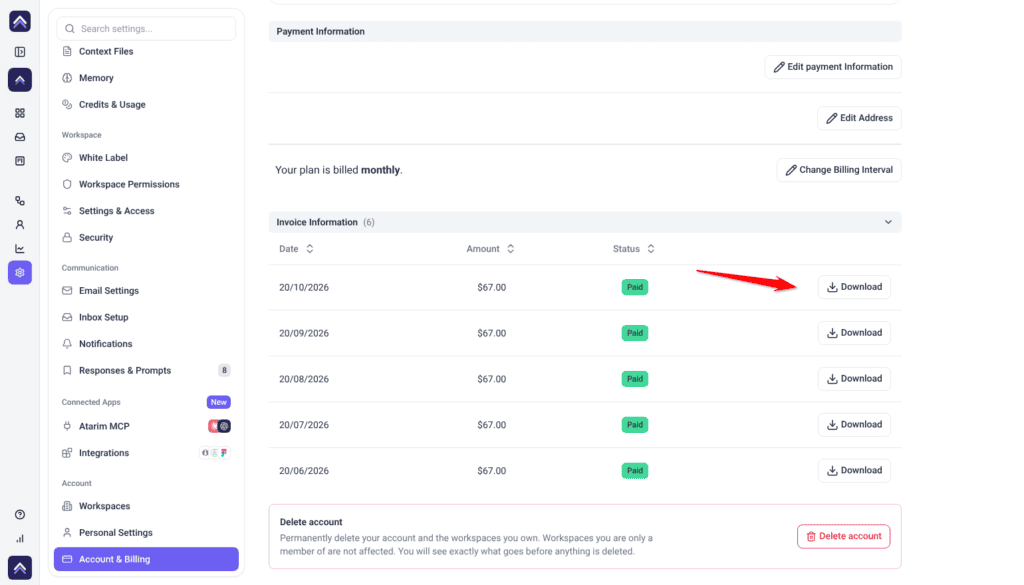Click Paid status of 20/10/2026 invoice
The width and height of the screenshot is (1024, 585).
pyautogui.click(x=635, y=287)
